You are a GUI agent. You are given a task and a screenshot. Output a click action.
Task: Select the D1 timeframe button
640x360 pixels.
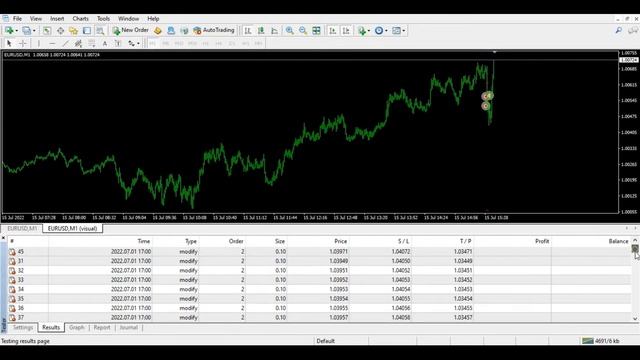coord(232,43)
